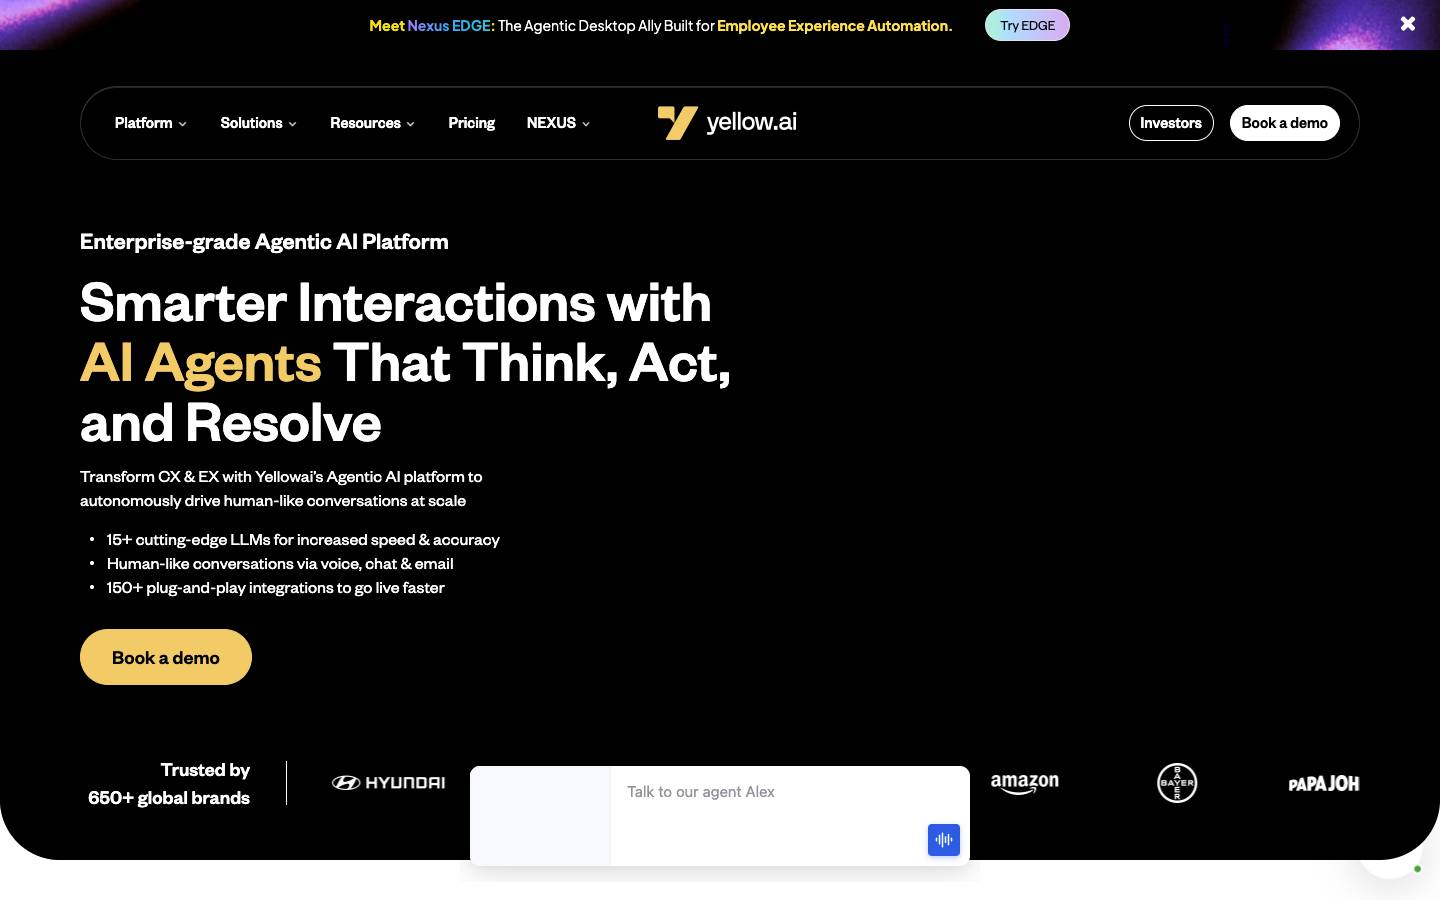Viewport: 1440px width, 900px height.
Task: Click the white Book a demo button
Action: pyautogui.click(x=1285, y=123)
